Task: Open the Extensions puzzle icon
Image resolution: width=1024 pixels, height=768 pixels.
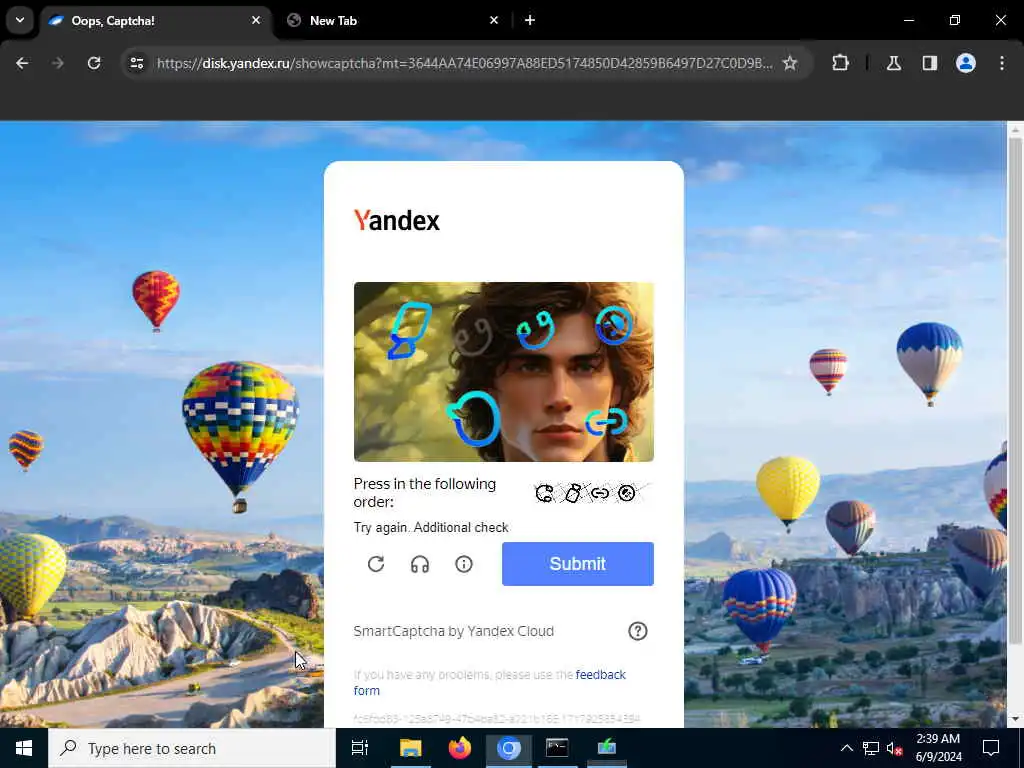Action: click(840, 63)
